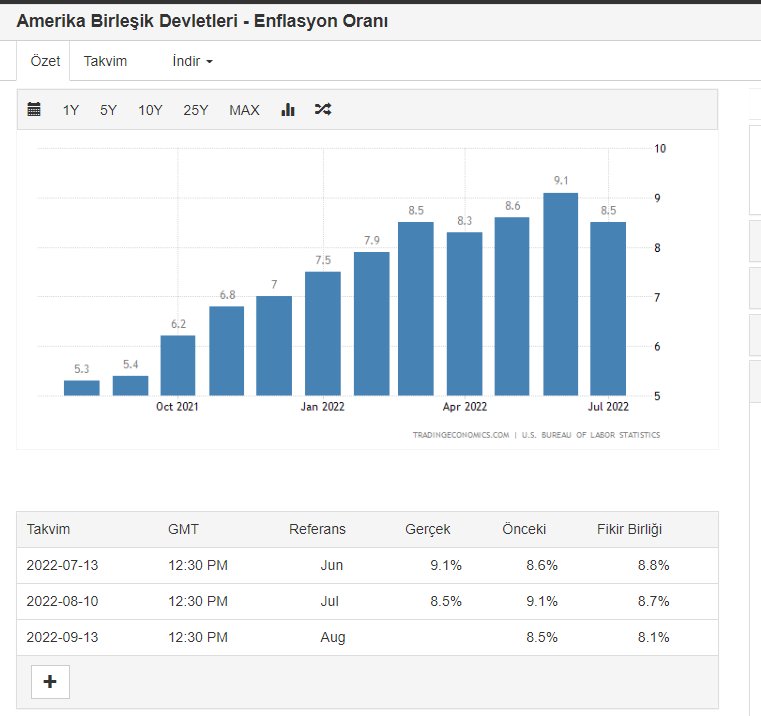The image size is (761, 716).
Task: Click the compare shuffle arrows icon
Action: tap(323, 110)
